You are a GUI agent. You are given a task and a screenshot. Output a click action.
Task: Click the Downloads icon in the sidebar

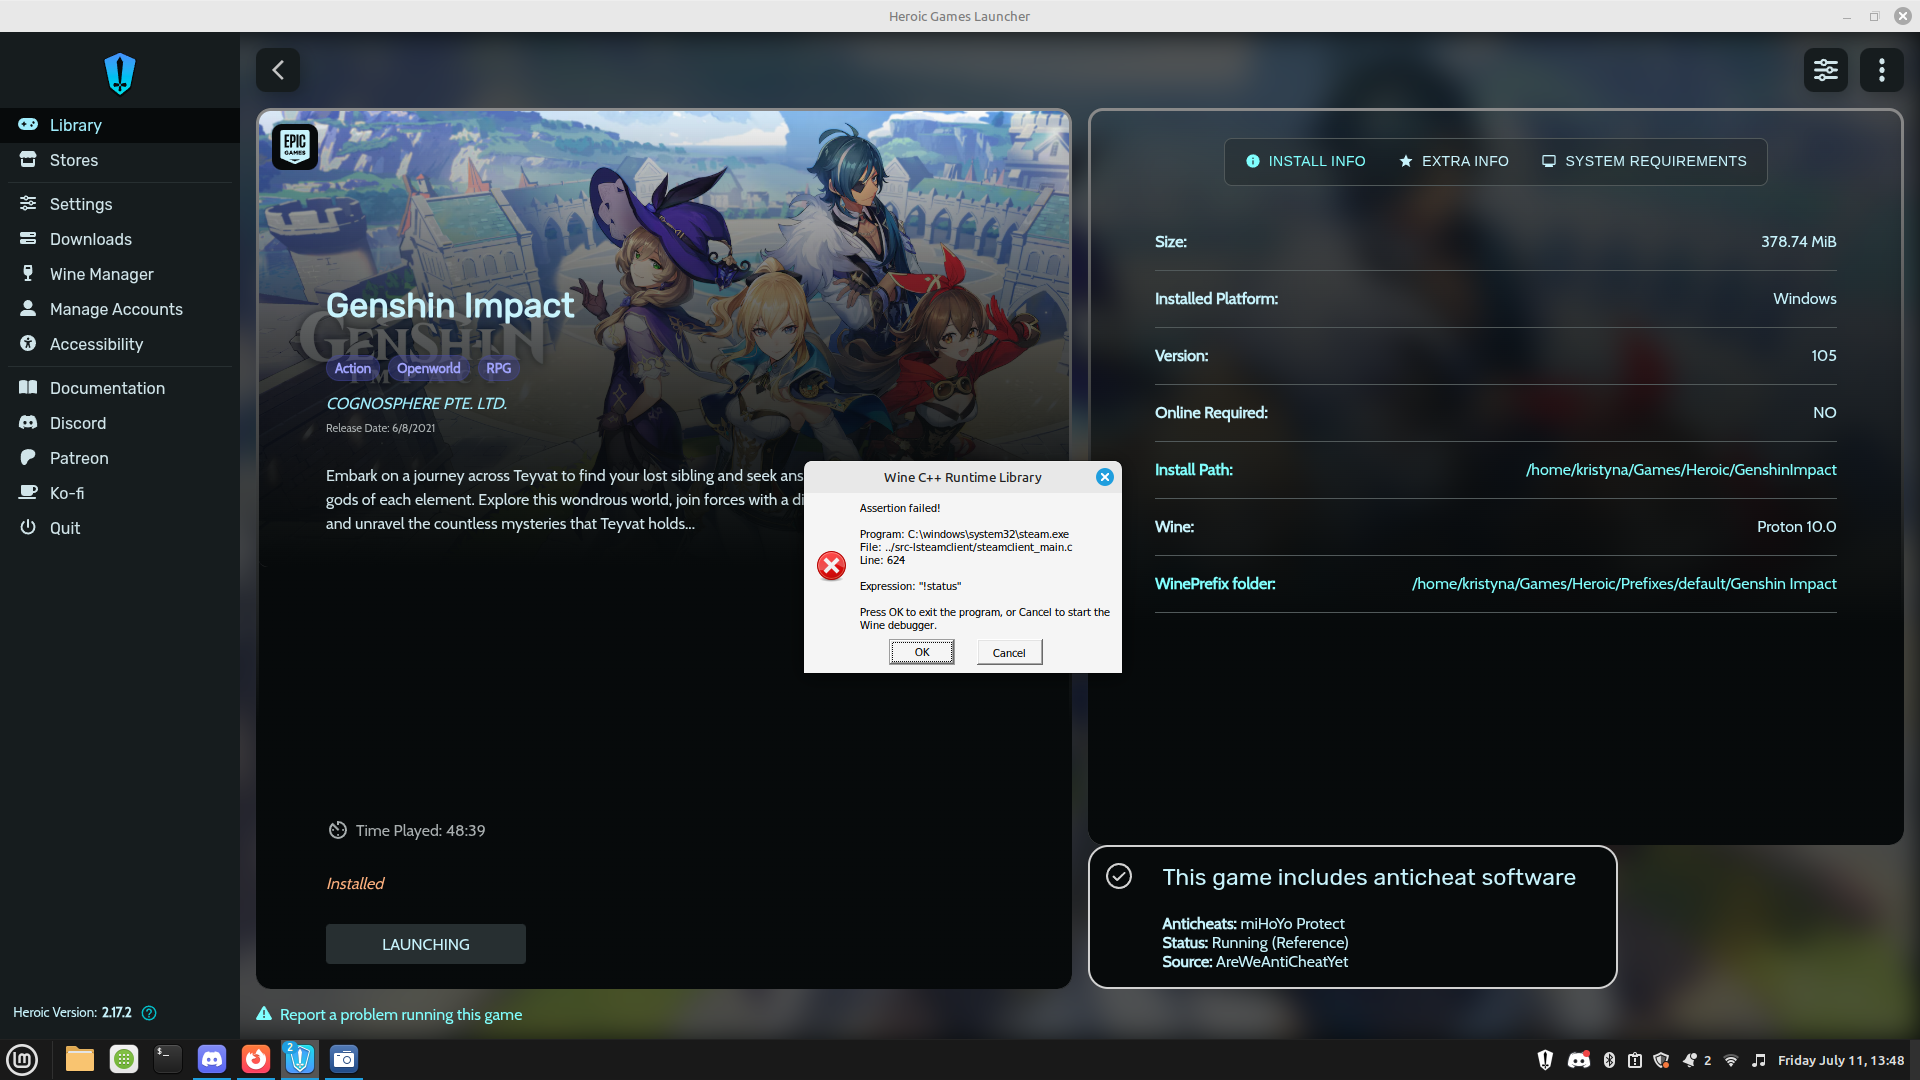[28, 239]
